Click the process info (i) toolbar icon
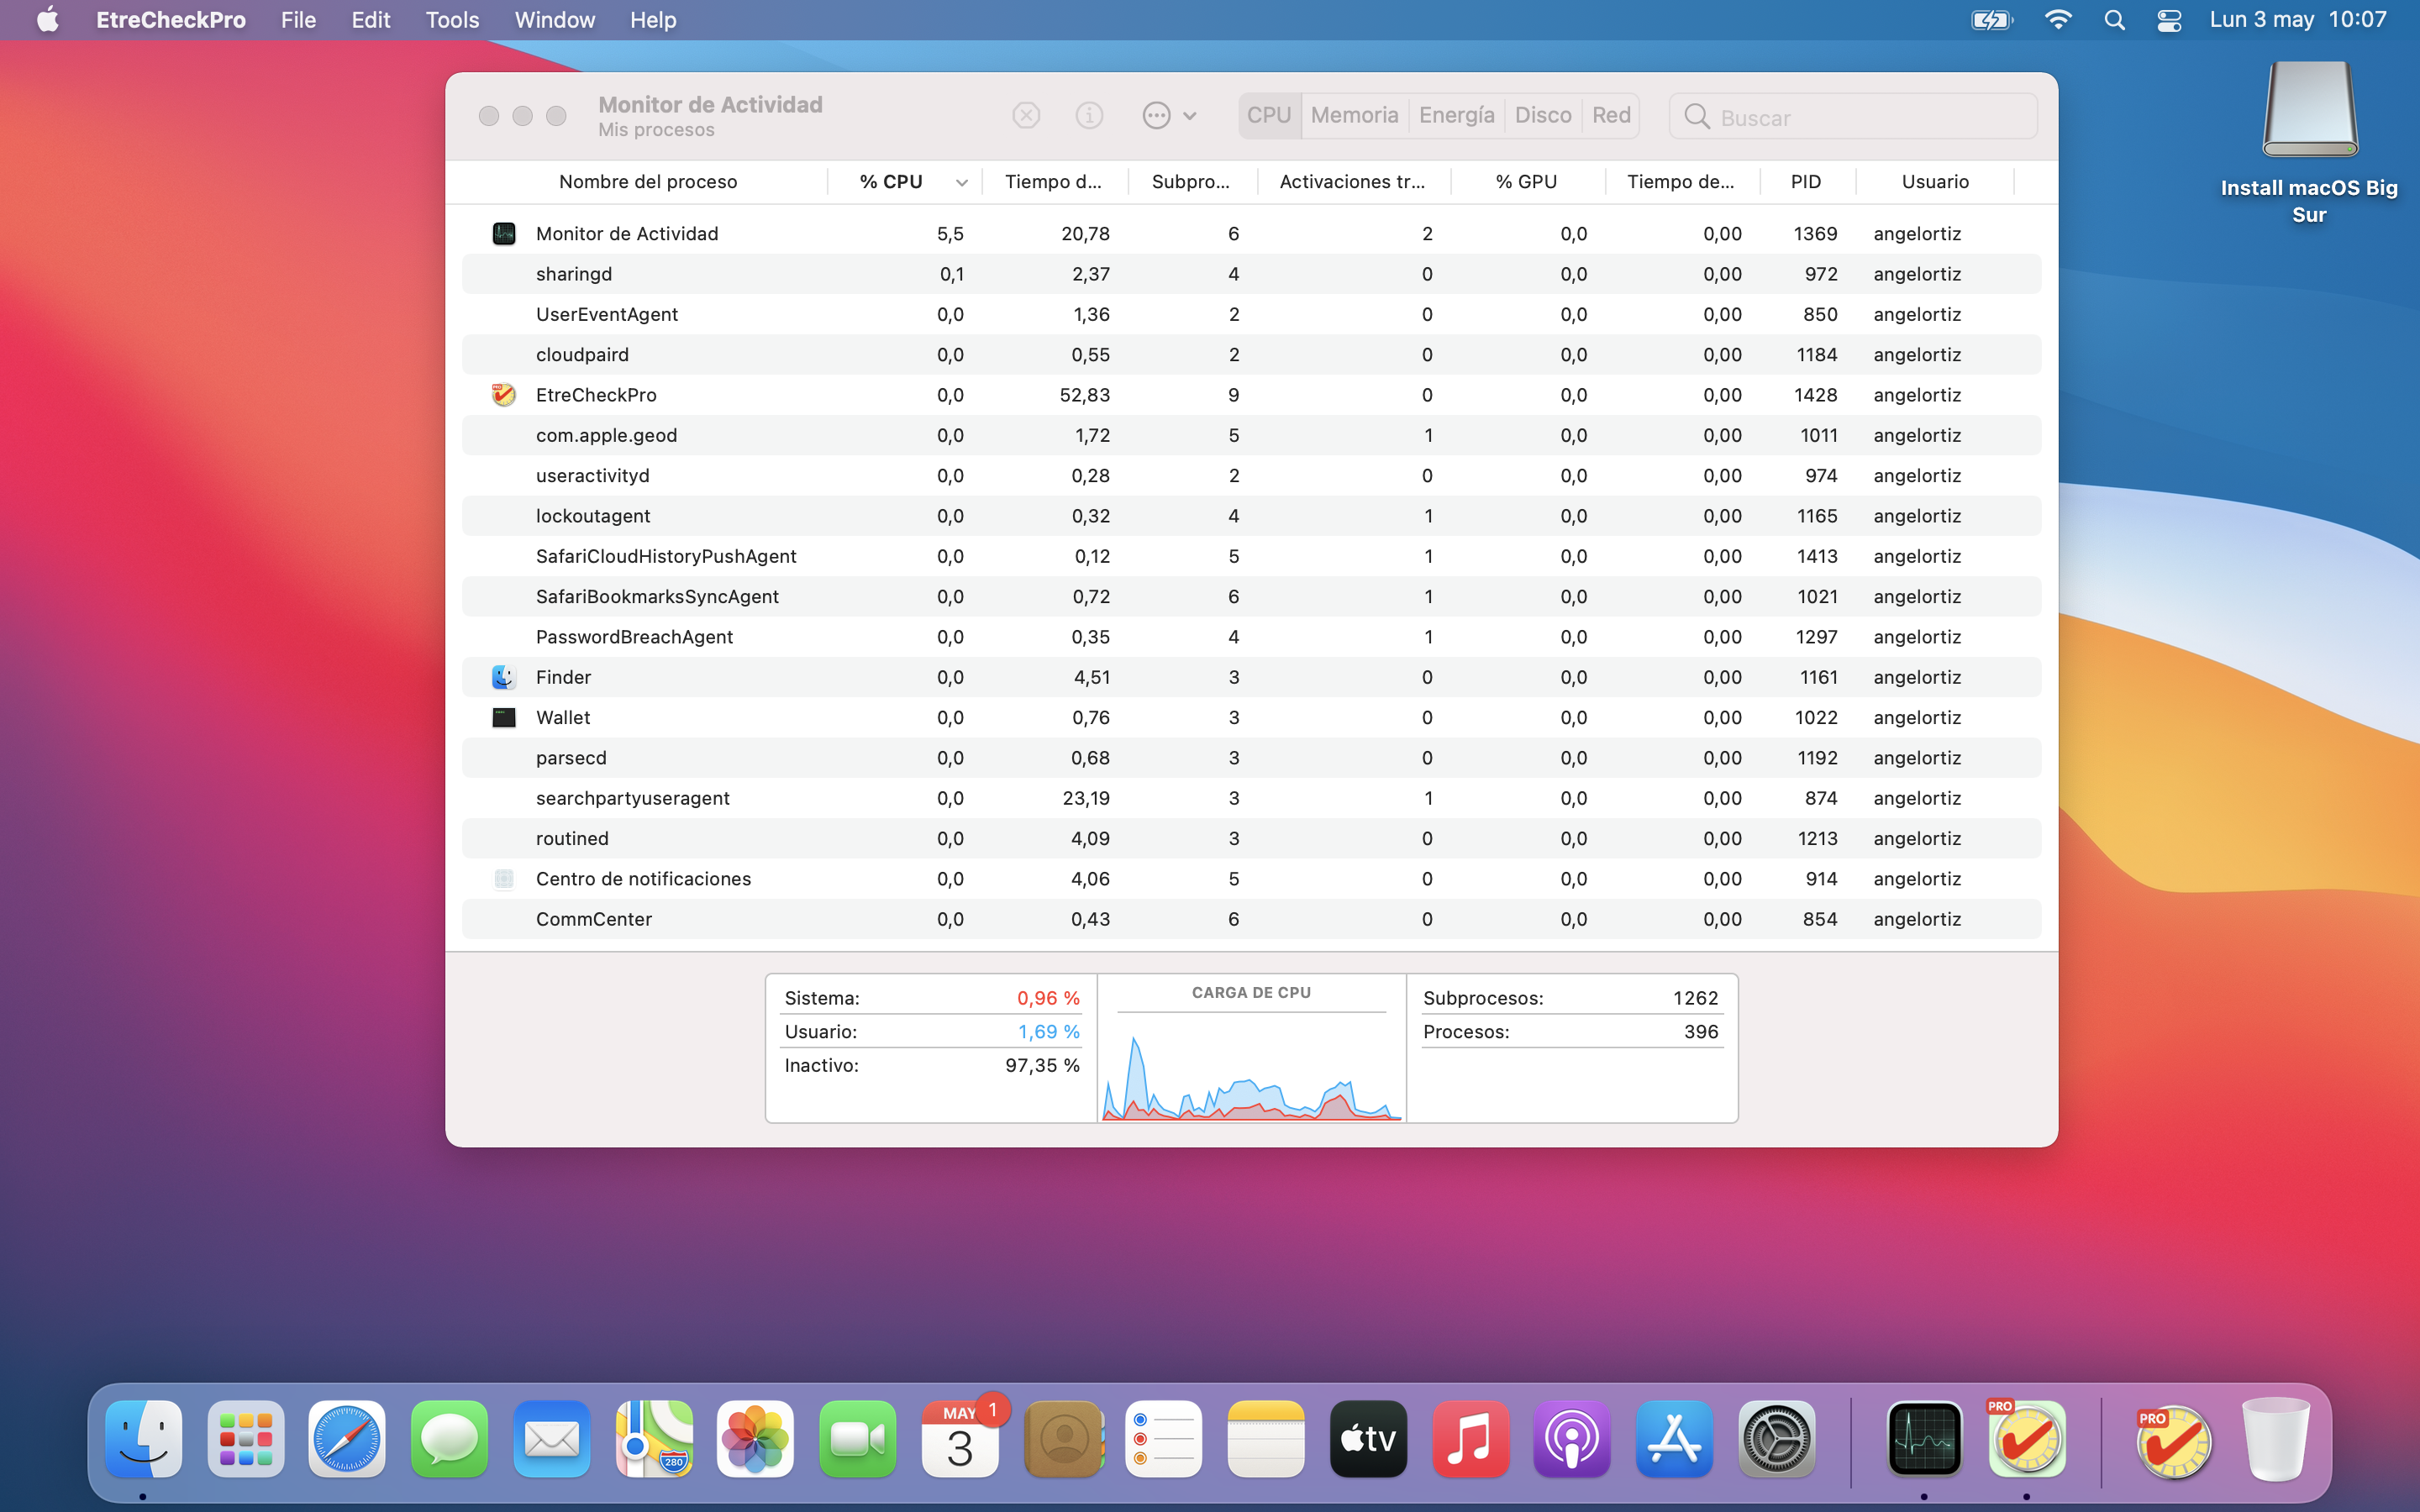Image resolution: width=2420 pixels, height=1512 pixels. 1089,116
